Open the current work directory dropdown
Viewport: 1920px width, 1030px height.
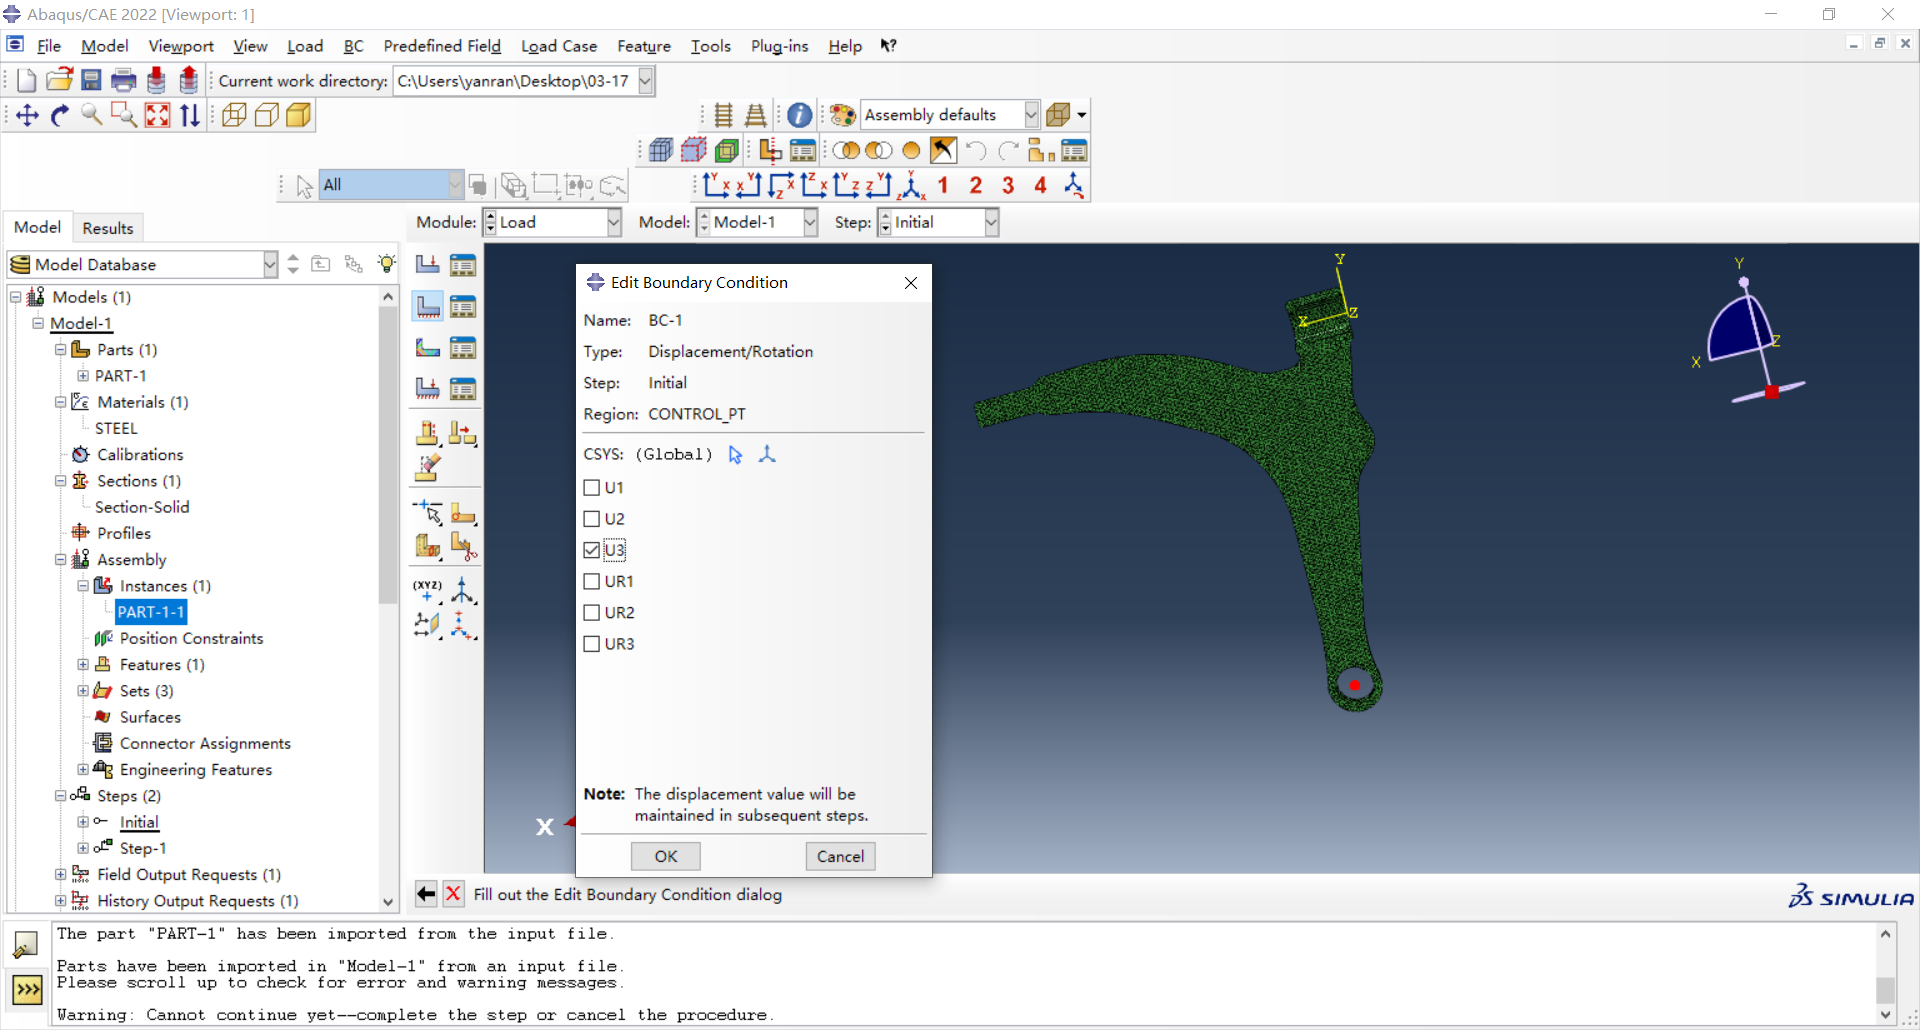tap(645, 81)
